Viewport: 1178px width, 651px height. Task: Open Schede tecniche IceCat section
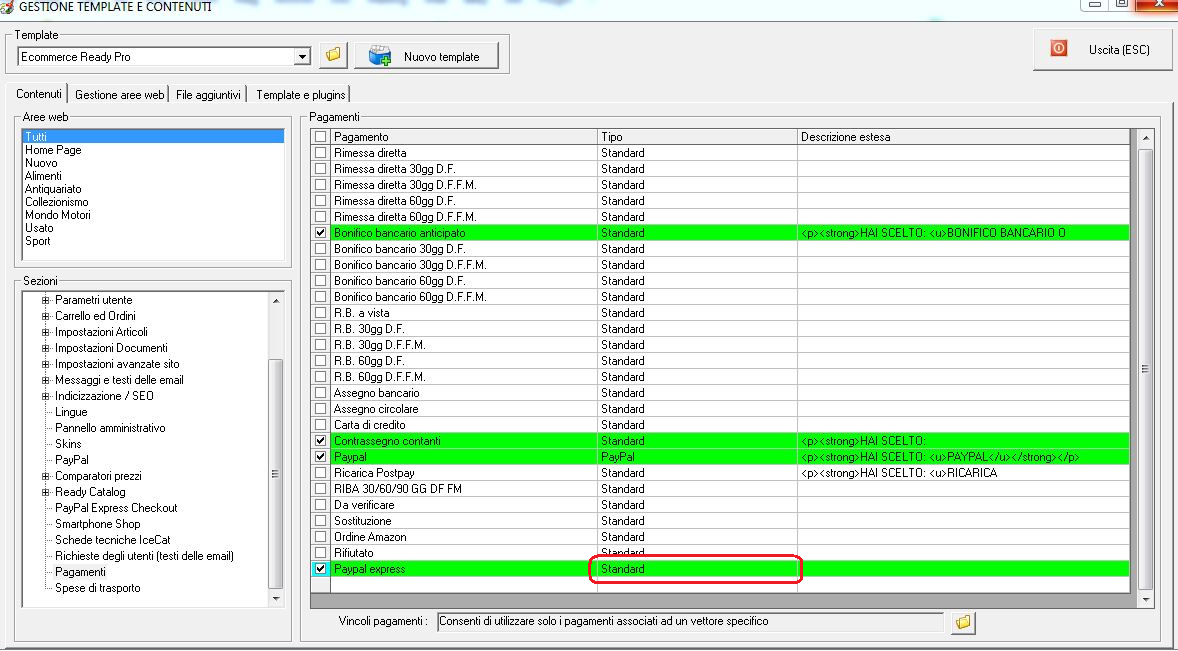coord(112,540)
